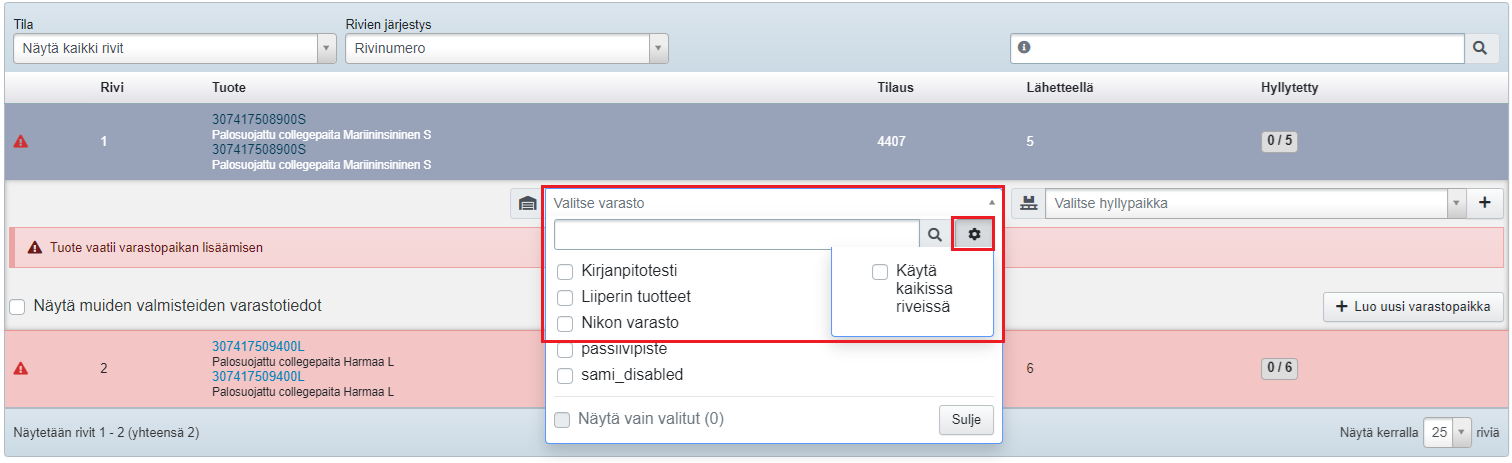
Task: Select the sami_disabled warehouse option
Action: tap(565, 376)
